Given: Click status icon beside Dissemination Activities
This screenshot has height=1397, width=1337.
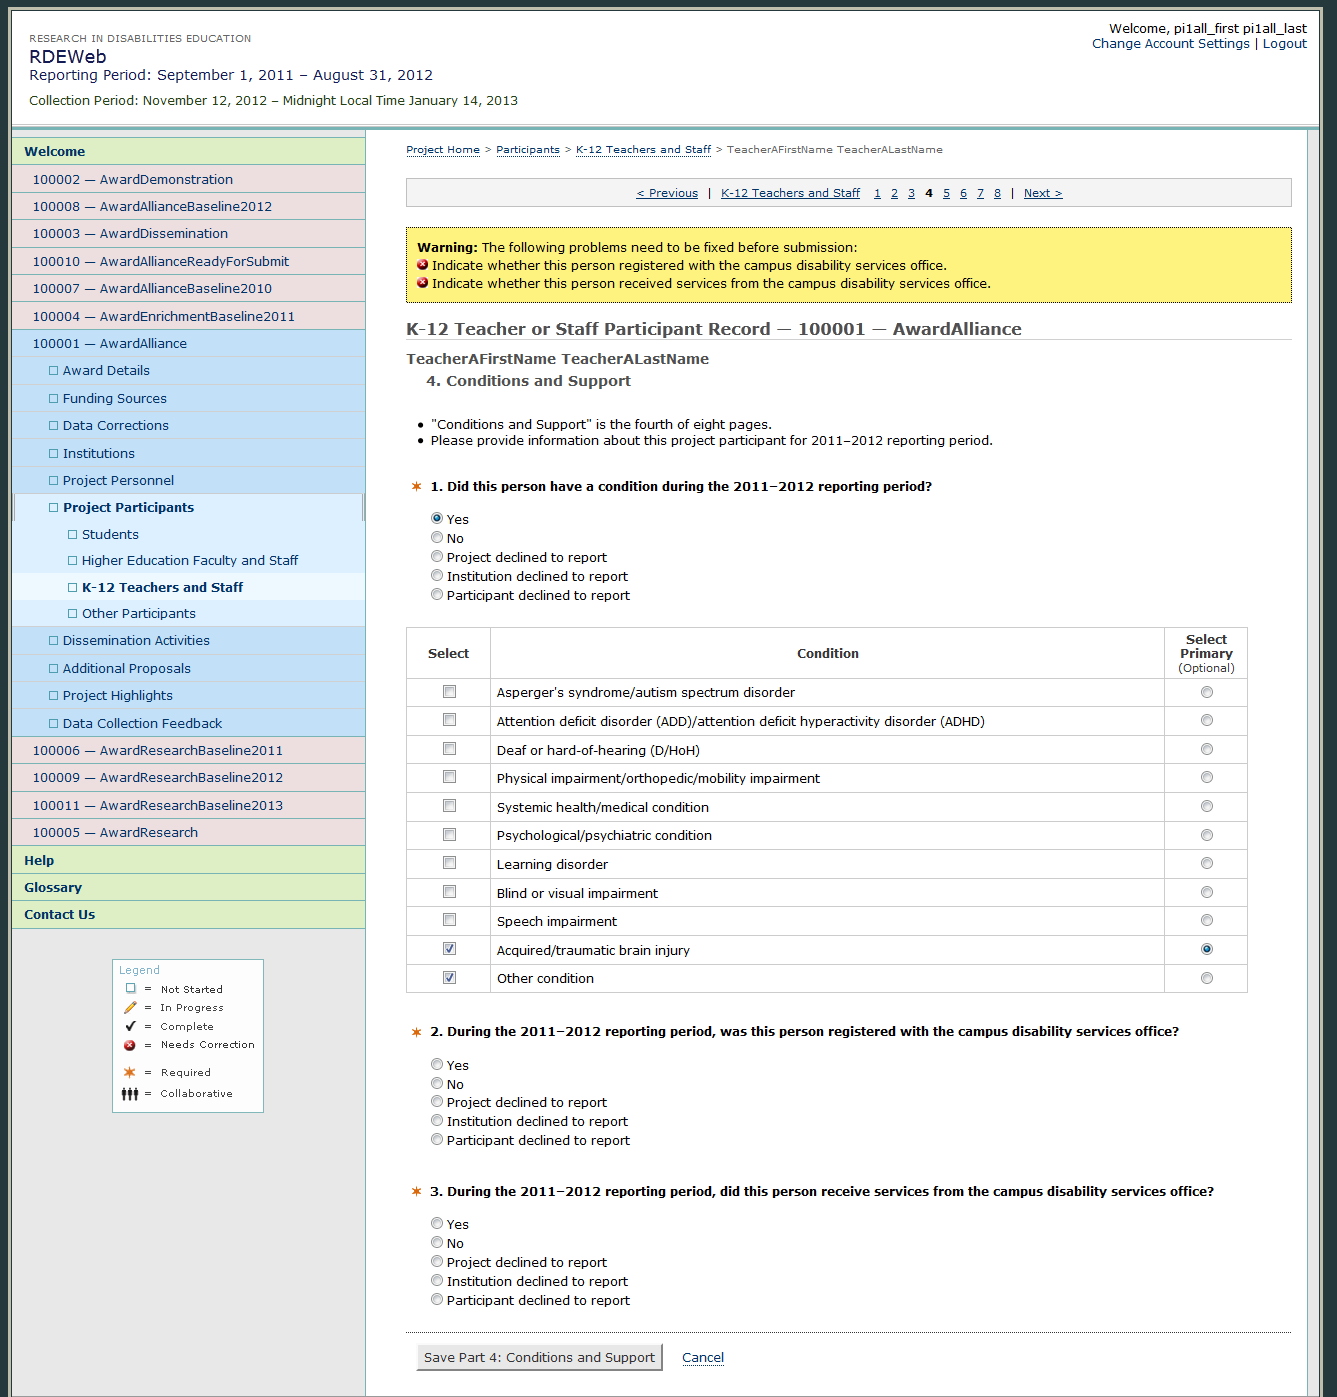Looking at the screenshot, I should [x=54, y=641].
